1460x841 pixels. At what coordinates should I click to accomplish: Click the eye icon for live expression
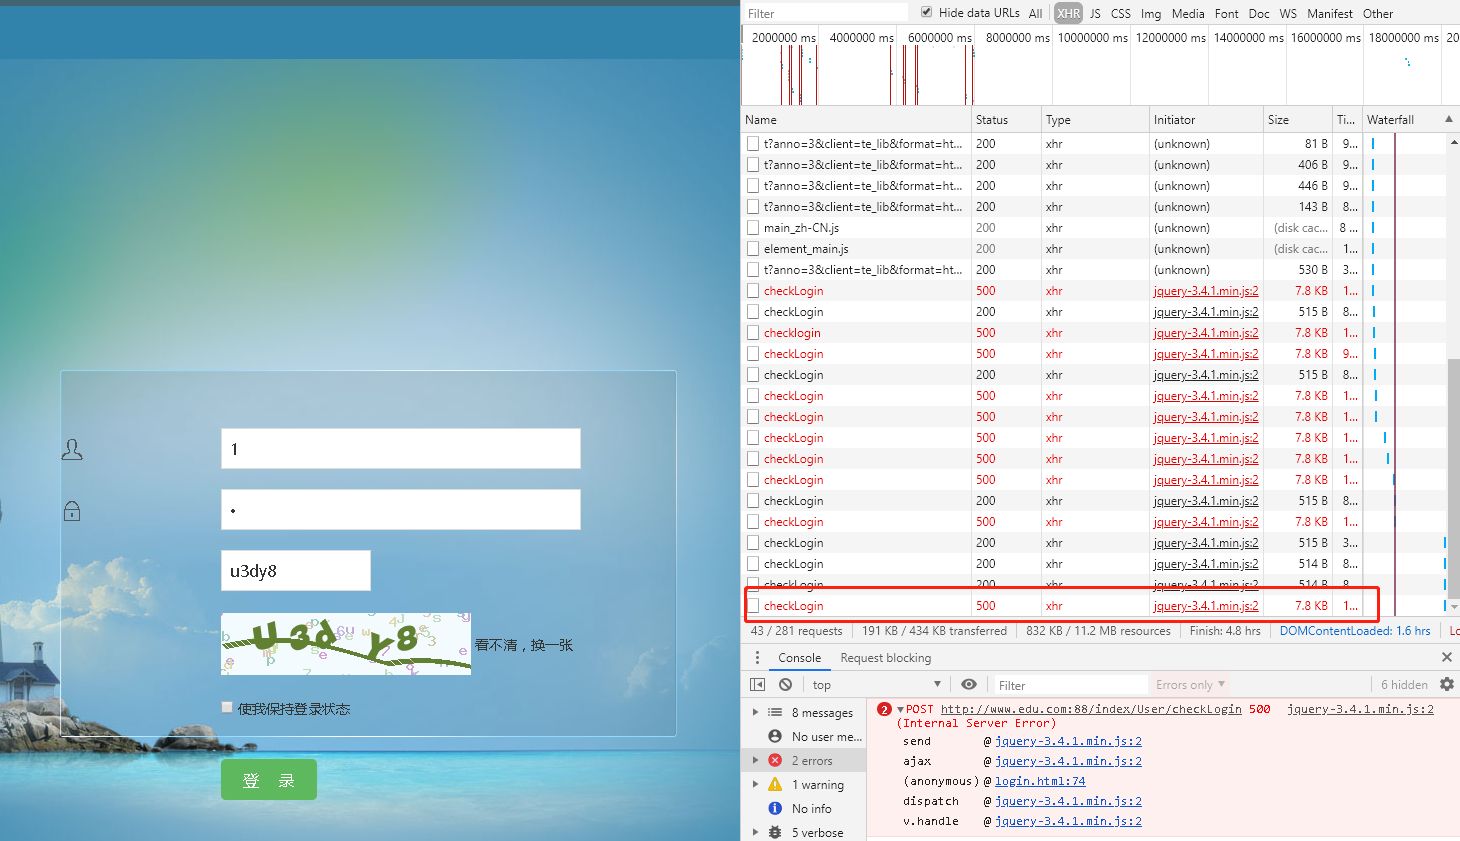click(x=968, y=685)
